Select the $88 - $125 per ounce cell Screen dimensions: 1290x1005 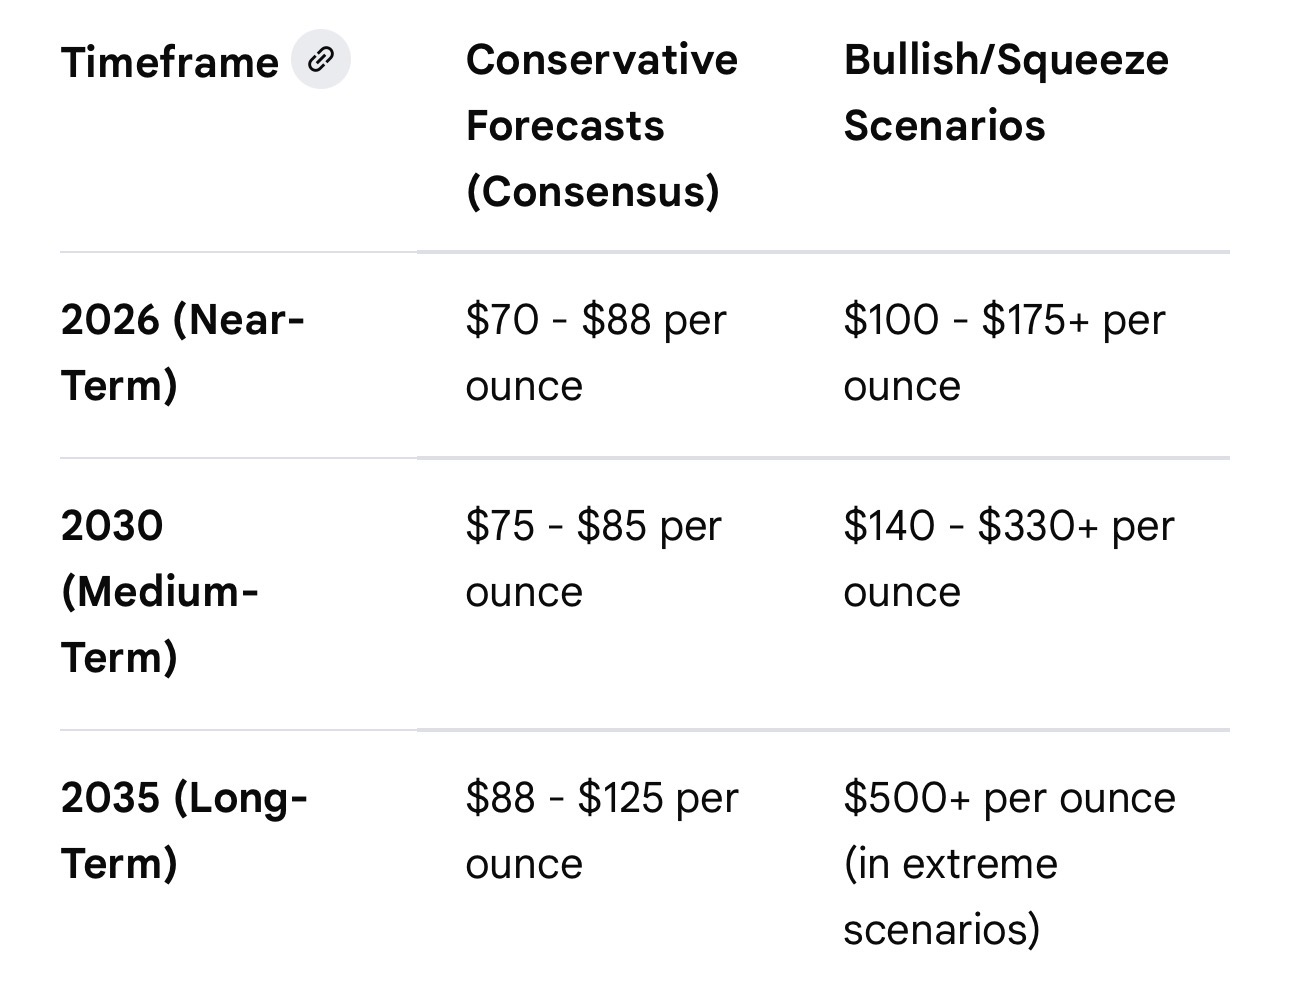click(x=601, y=830)
